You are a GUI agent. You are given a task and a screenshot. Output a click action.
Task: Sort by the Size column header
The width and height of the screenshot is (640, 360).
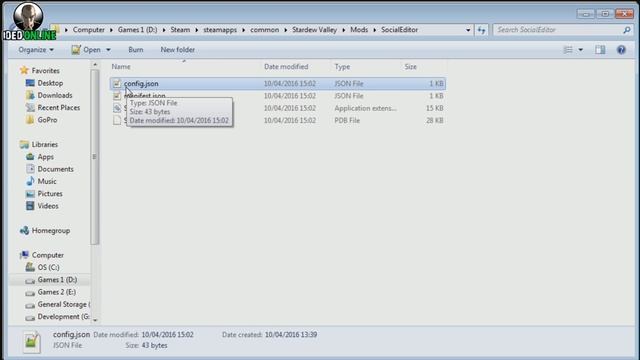411,67
